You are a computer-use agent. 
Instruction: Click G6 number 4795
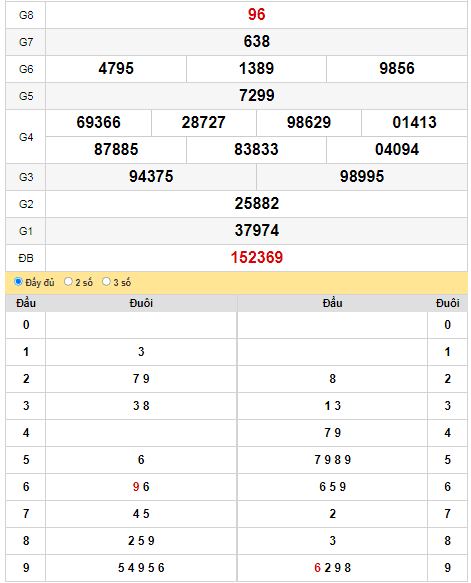(x=116, y=68)
